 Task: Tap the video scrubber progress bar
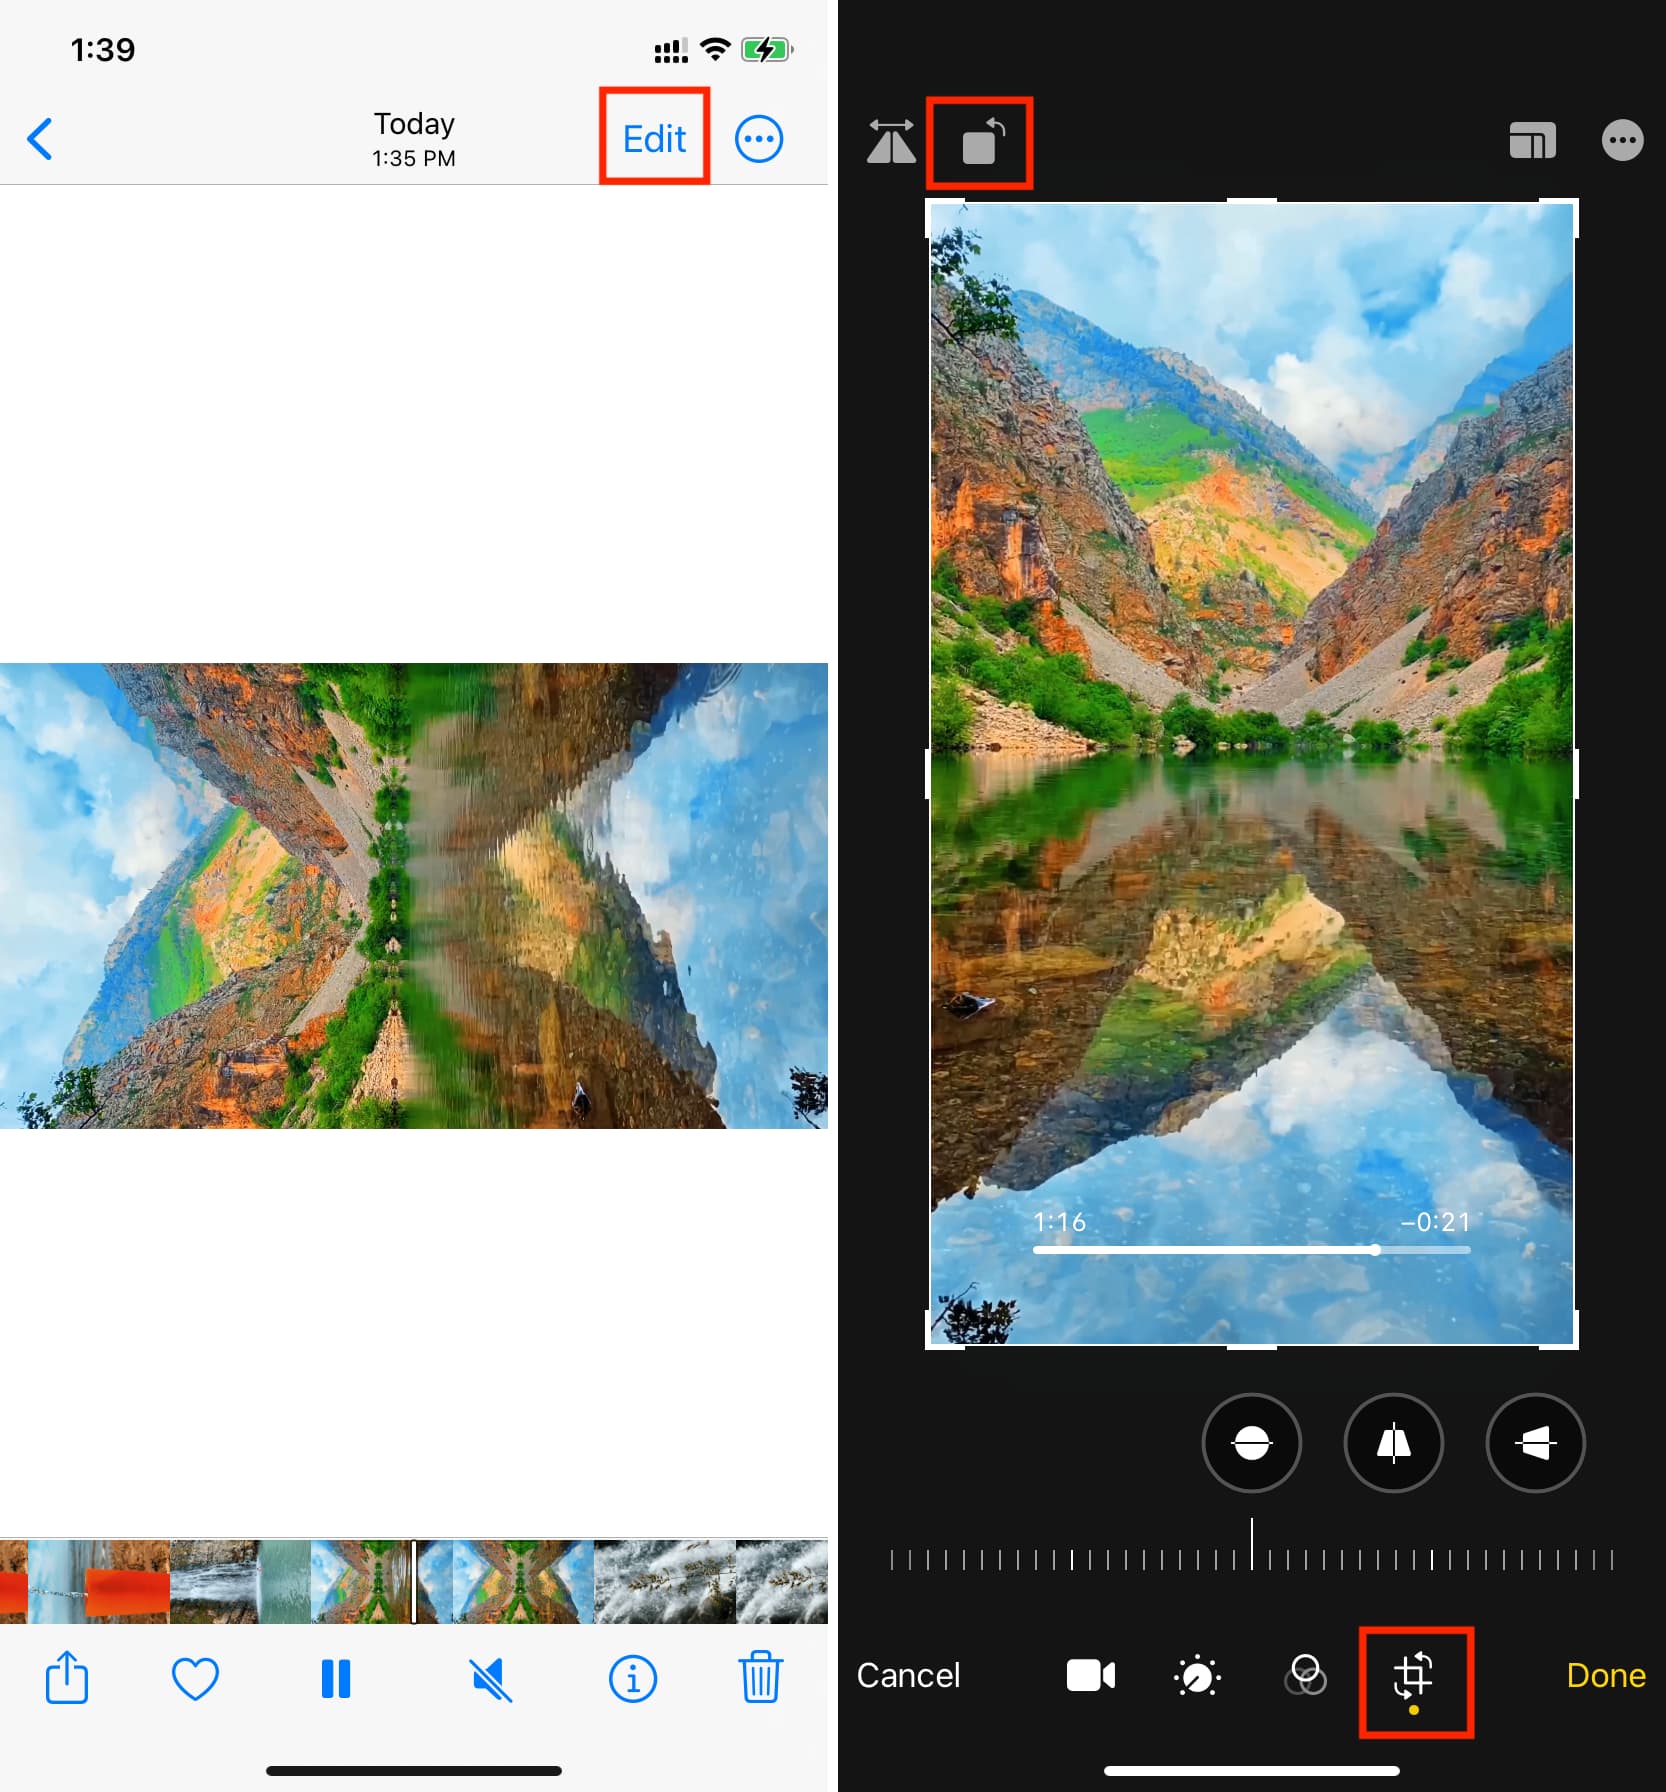[x=1251, y=1250]
